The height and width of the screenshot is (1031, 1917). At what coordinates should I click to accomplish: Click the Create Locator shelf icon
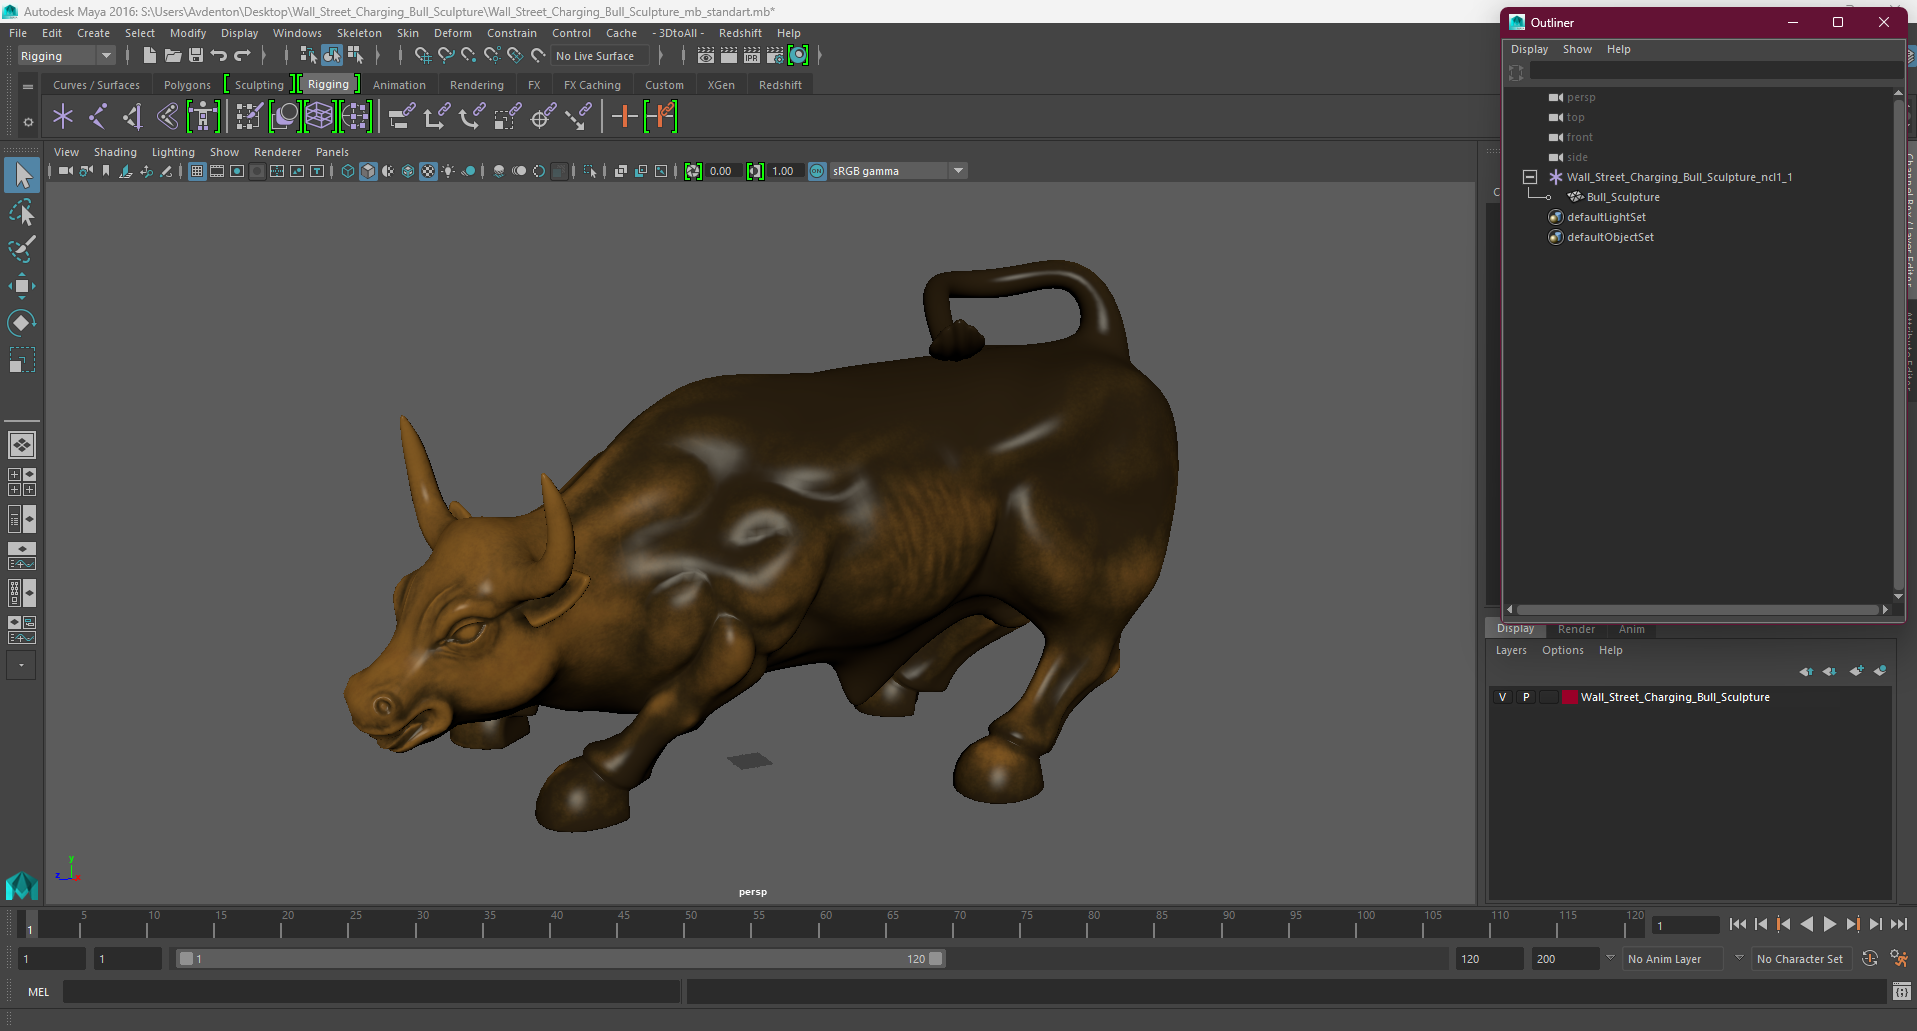tap(63, 117)
